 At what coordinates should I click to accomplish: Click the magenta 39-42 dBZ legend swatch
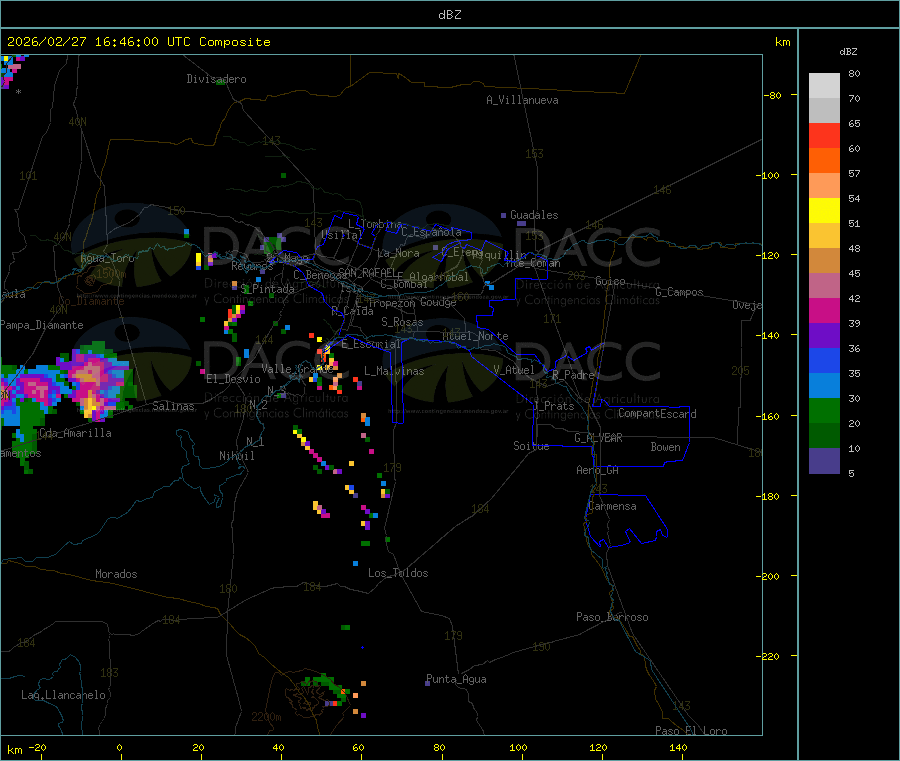tap(824, 310)
